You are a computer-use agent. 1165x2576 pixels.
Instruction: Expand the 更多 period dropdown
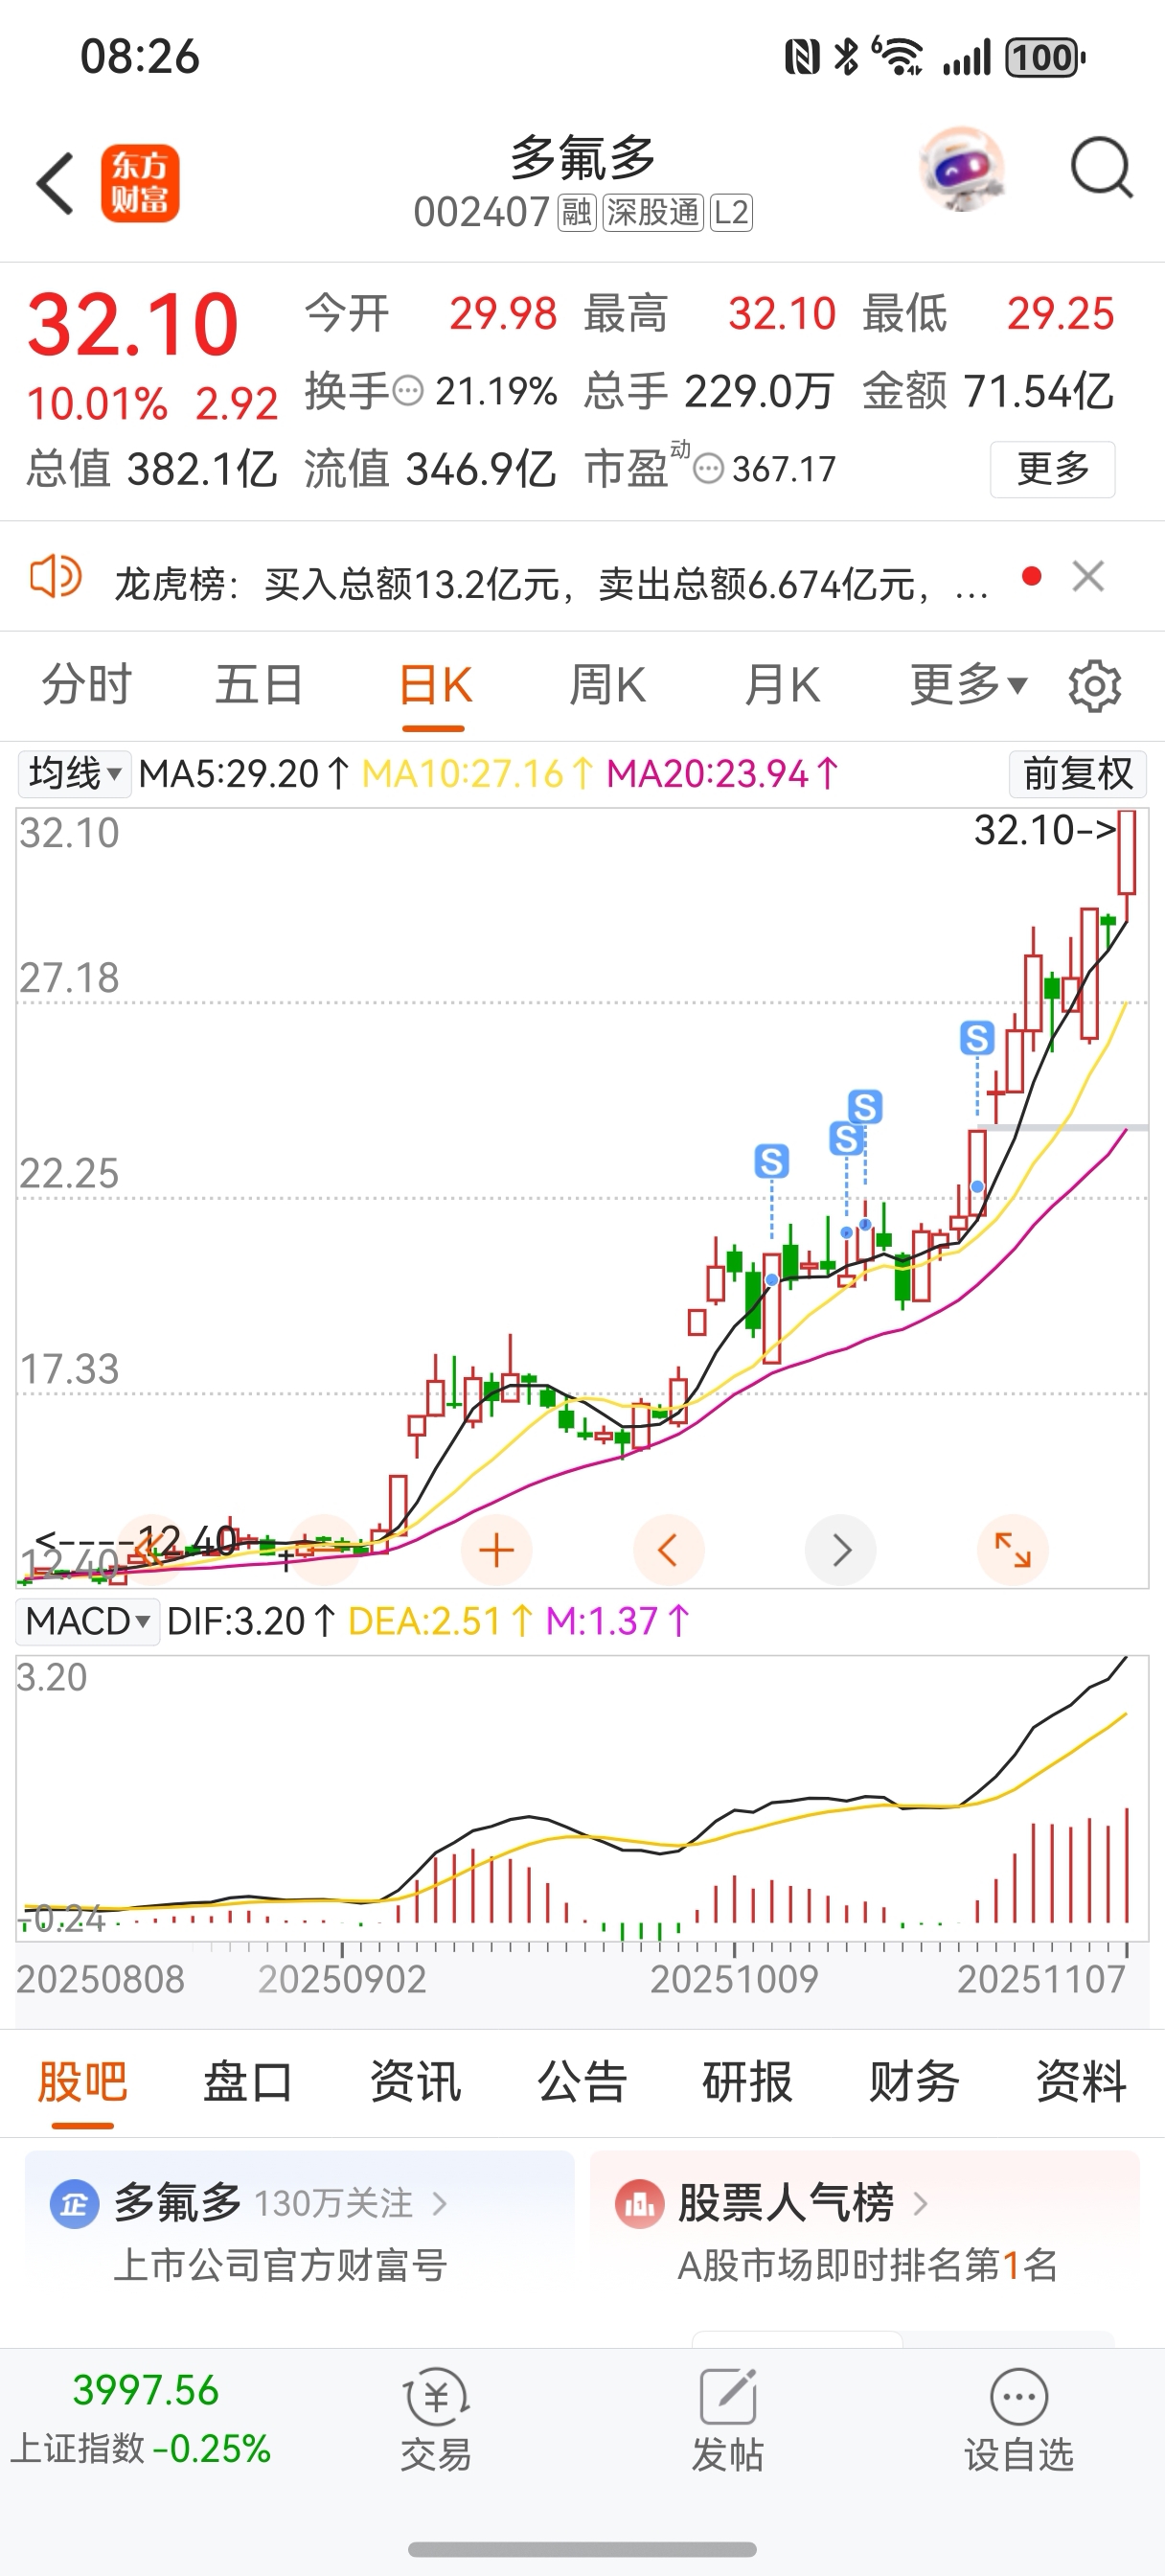click(968, 685)
